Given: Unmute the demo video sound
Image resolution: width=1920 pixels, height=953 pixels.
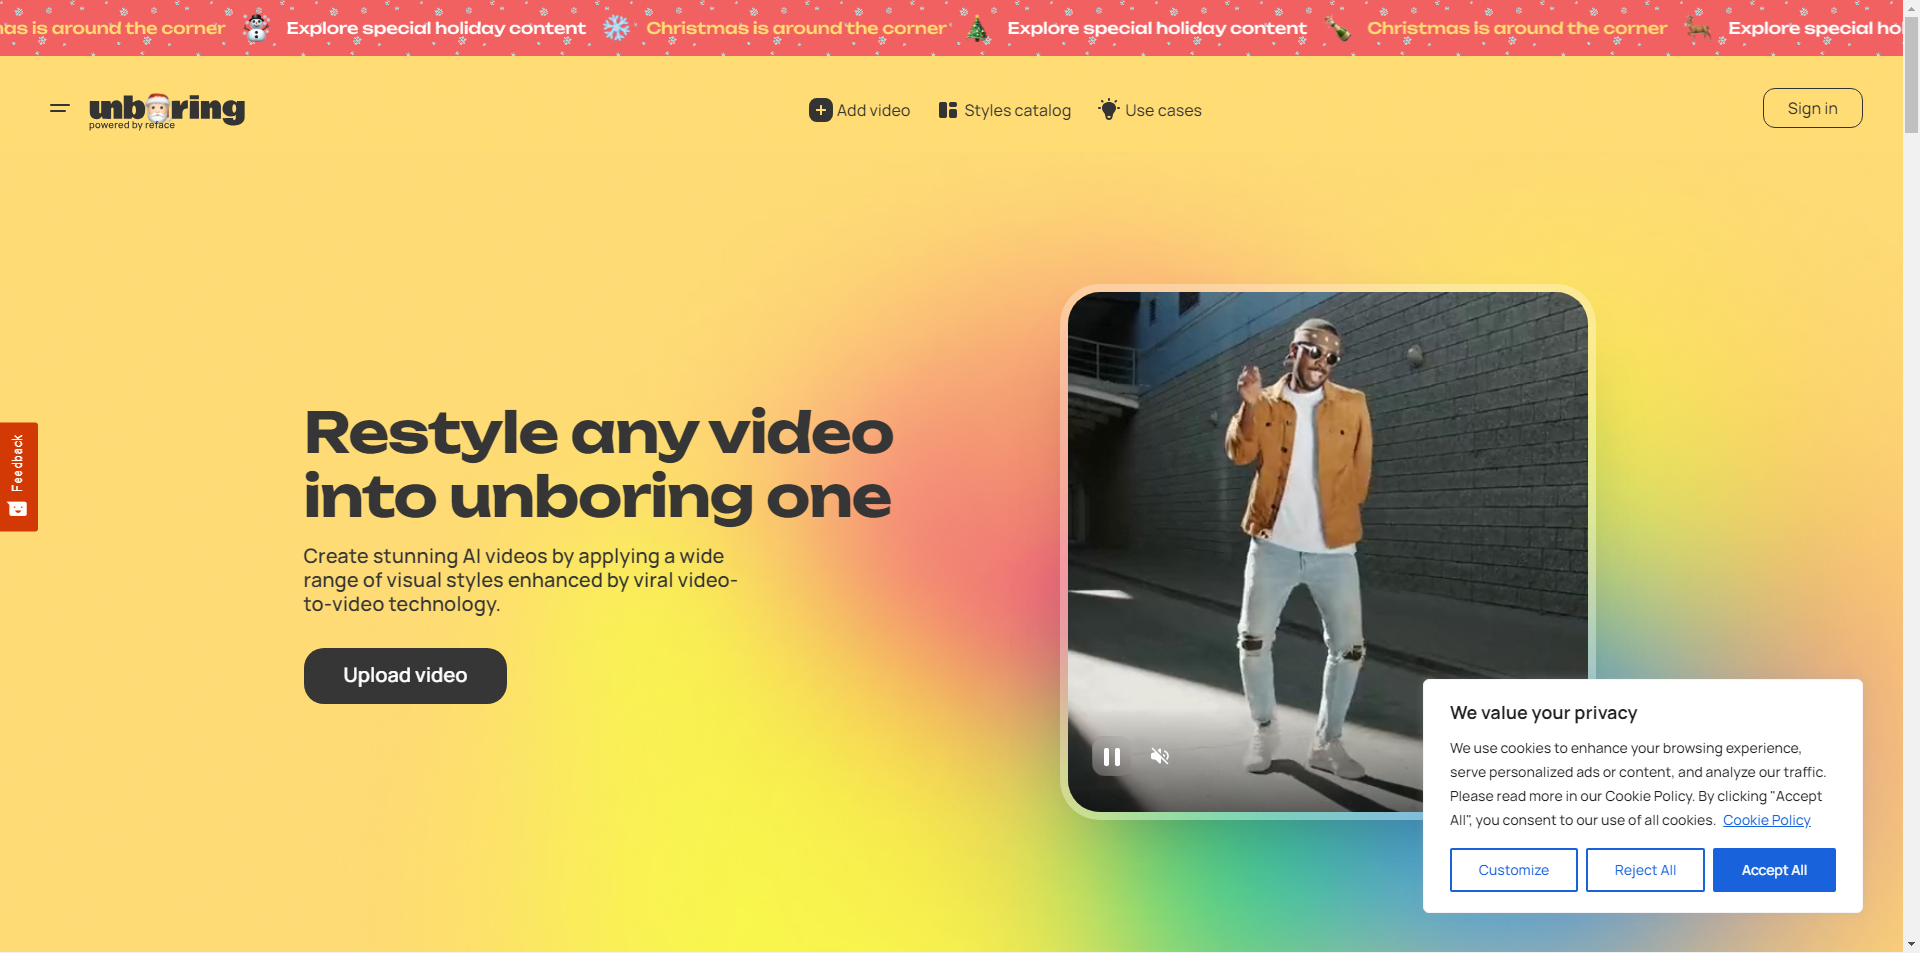Looking at the screenshot, I should coord(1160,756).
